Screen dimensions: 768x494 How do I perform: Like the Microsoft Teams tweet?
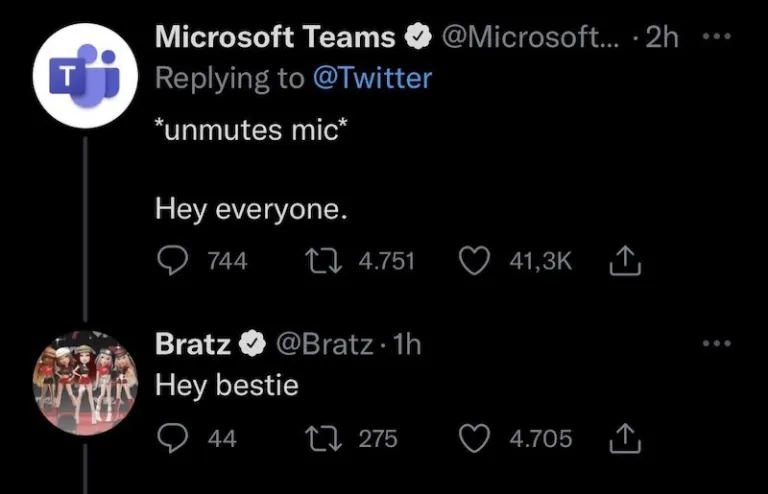[473, 261]
